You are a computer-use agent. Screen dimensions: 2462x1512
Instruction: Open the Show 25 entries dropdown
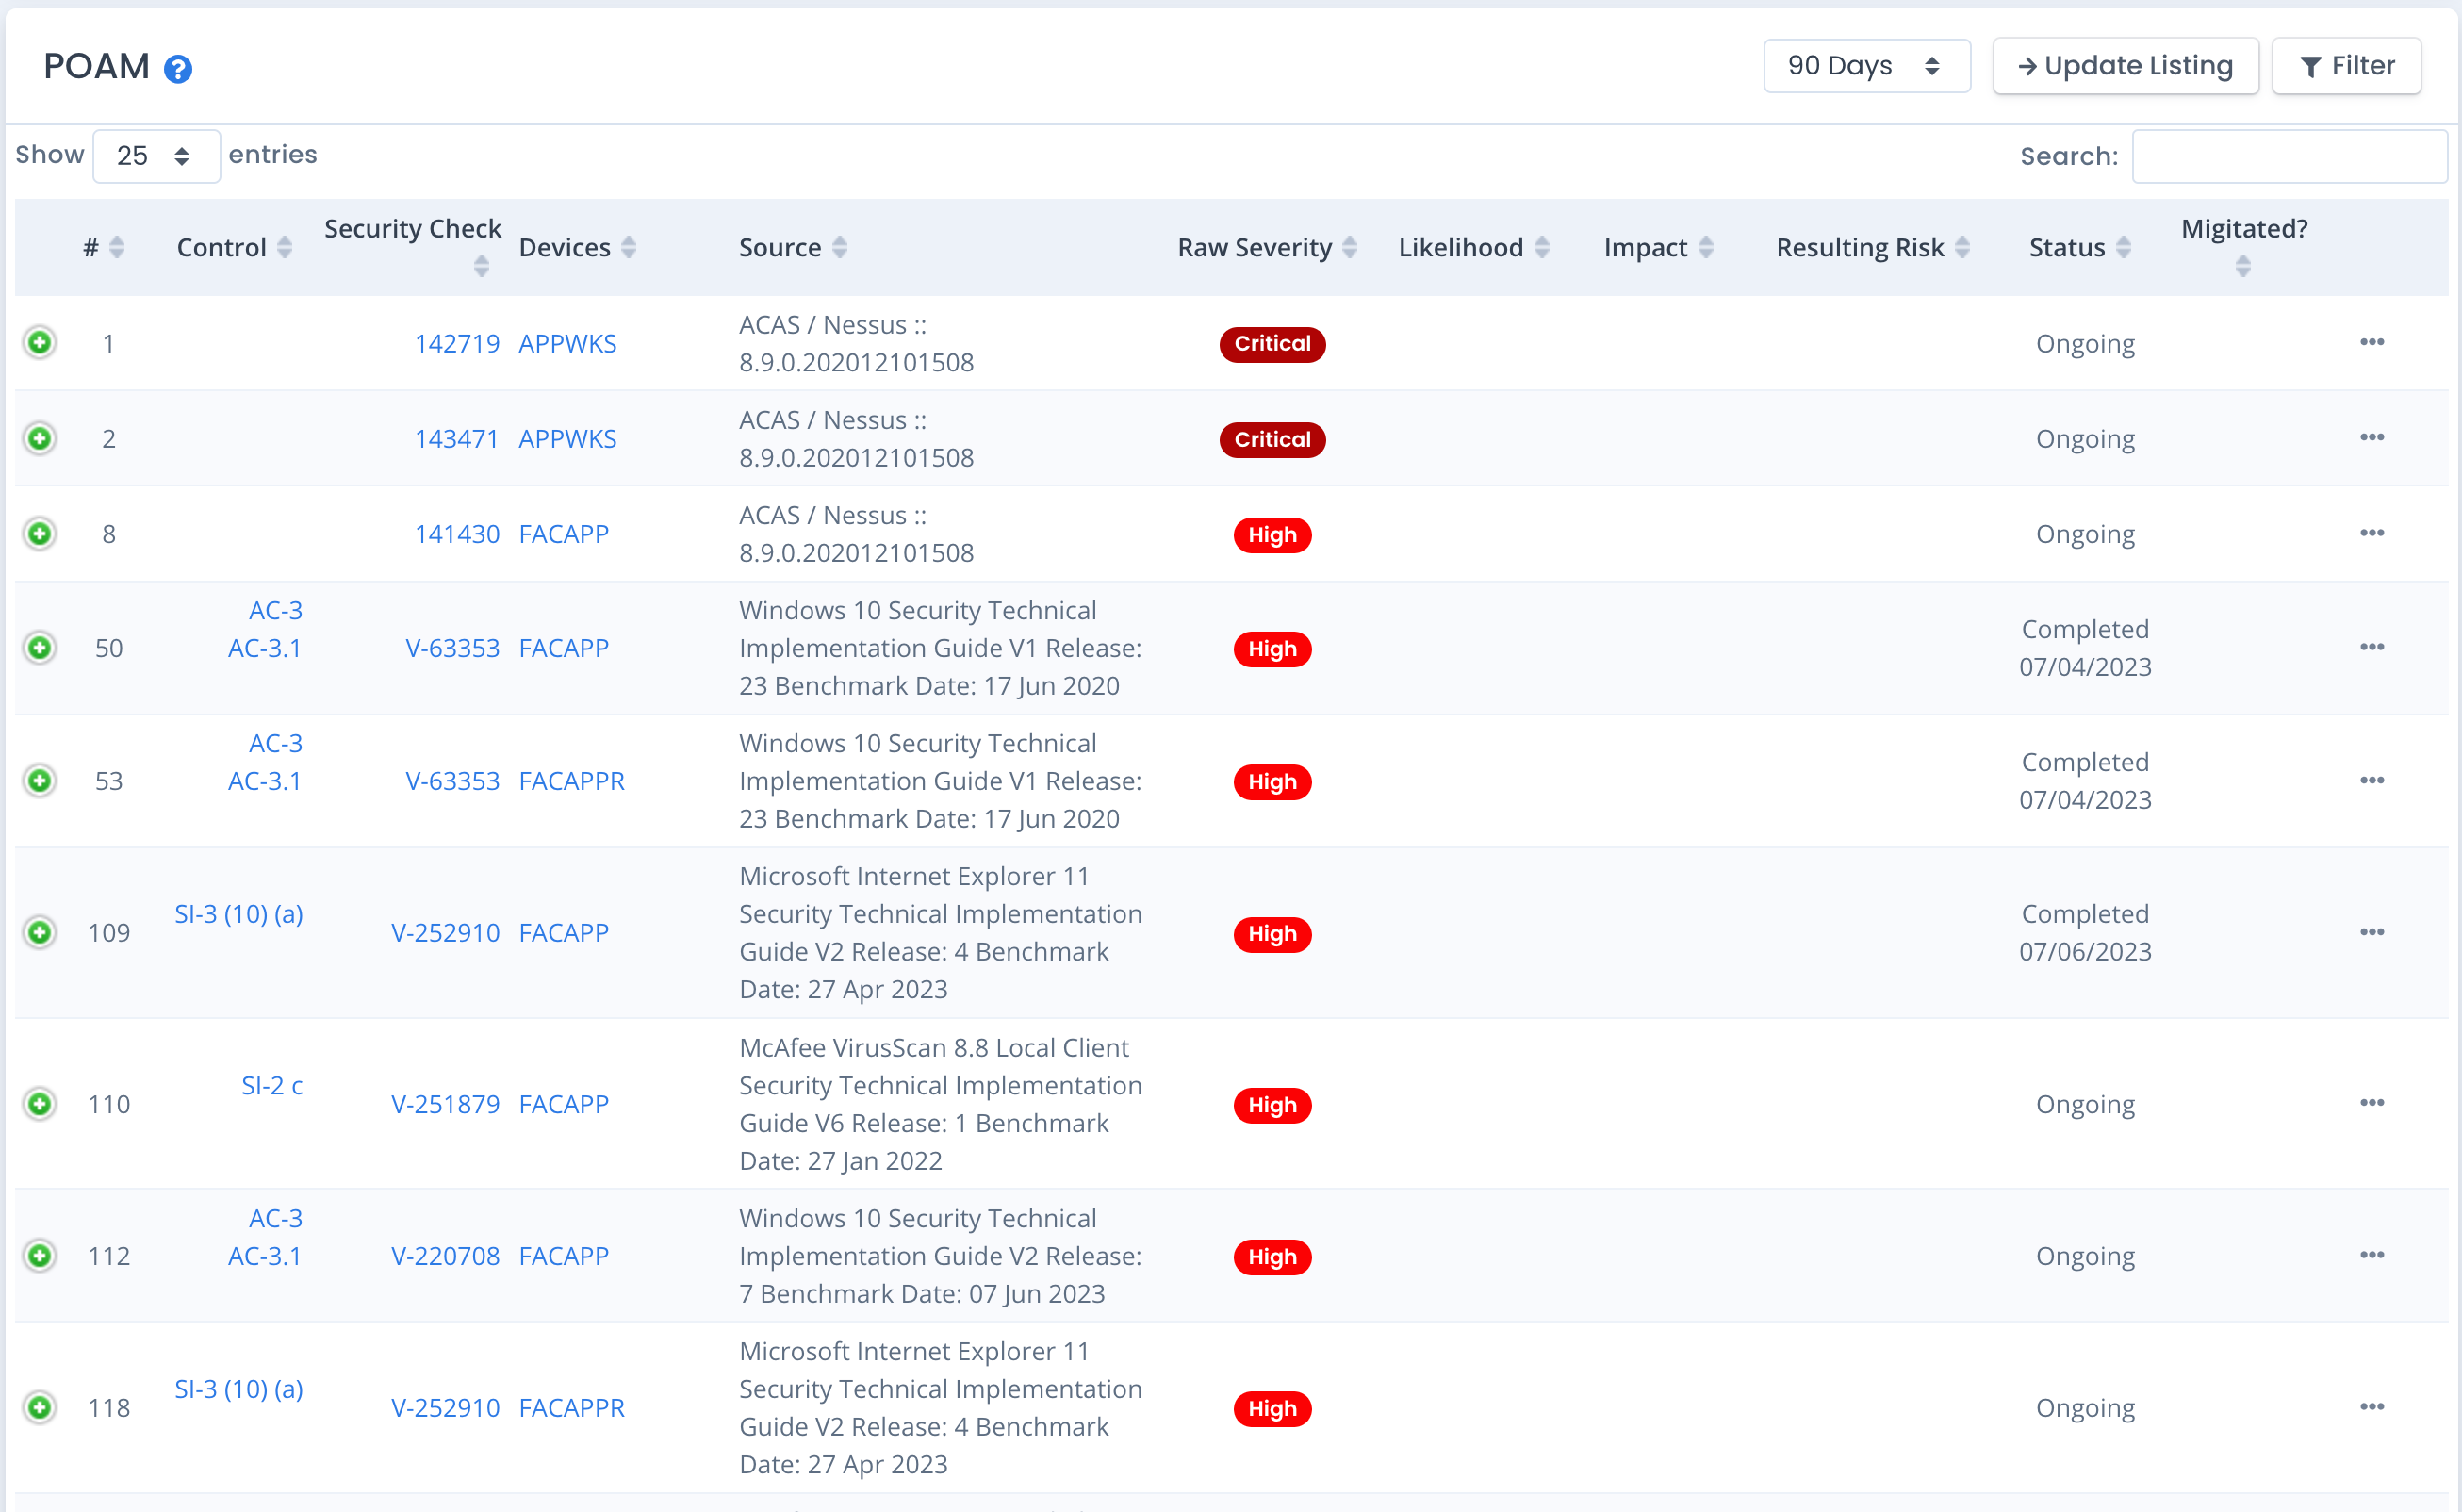[x=157, y=156]
